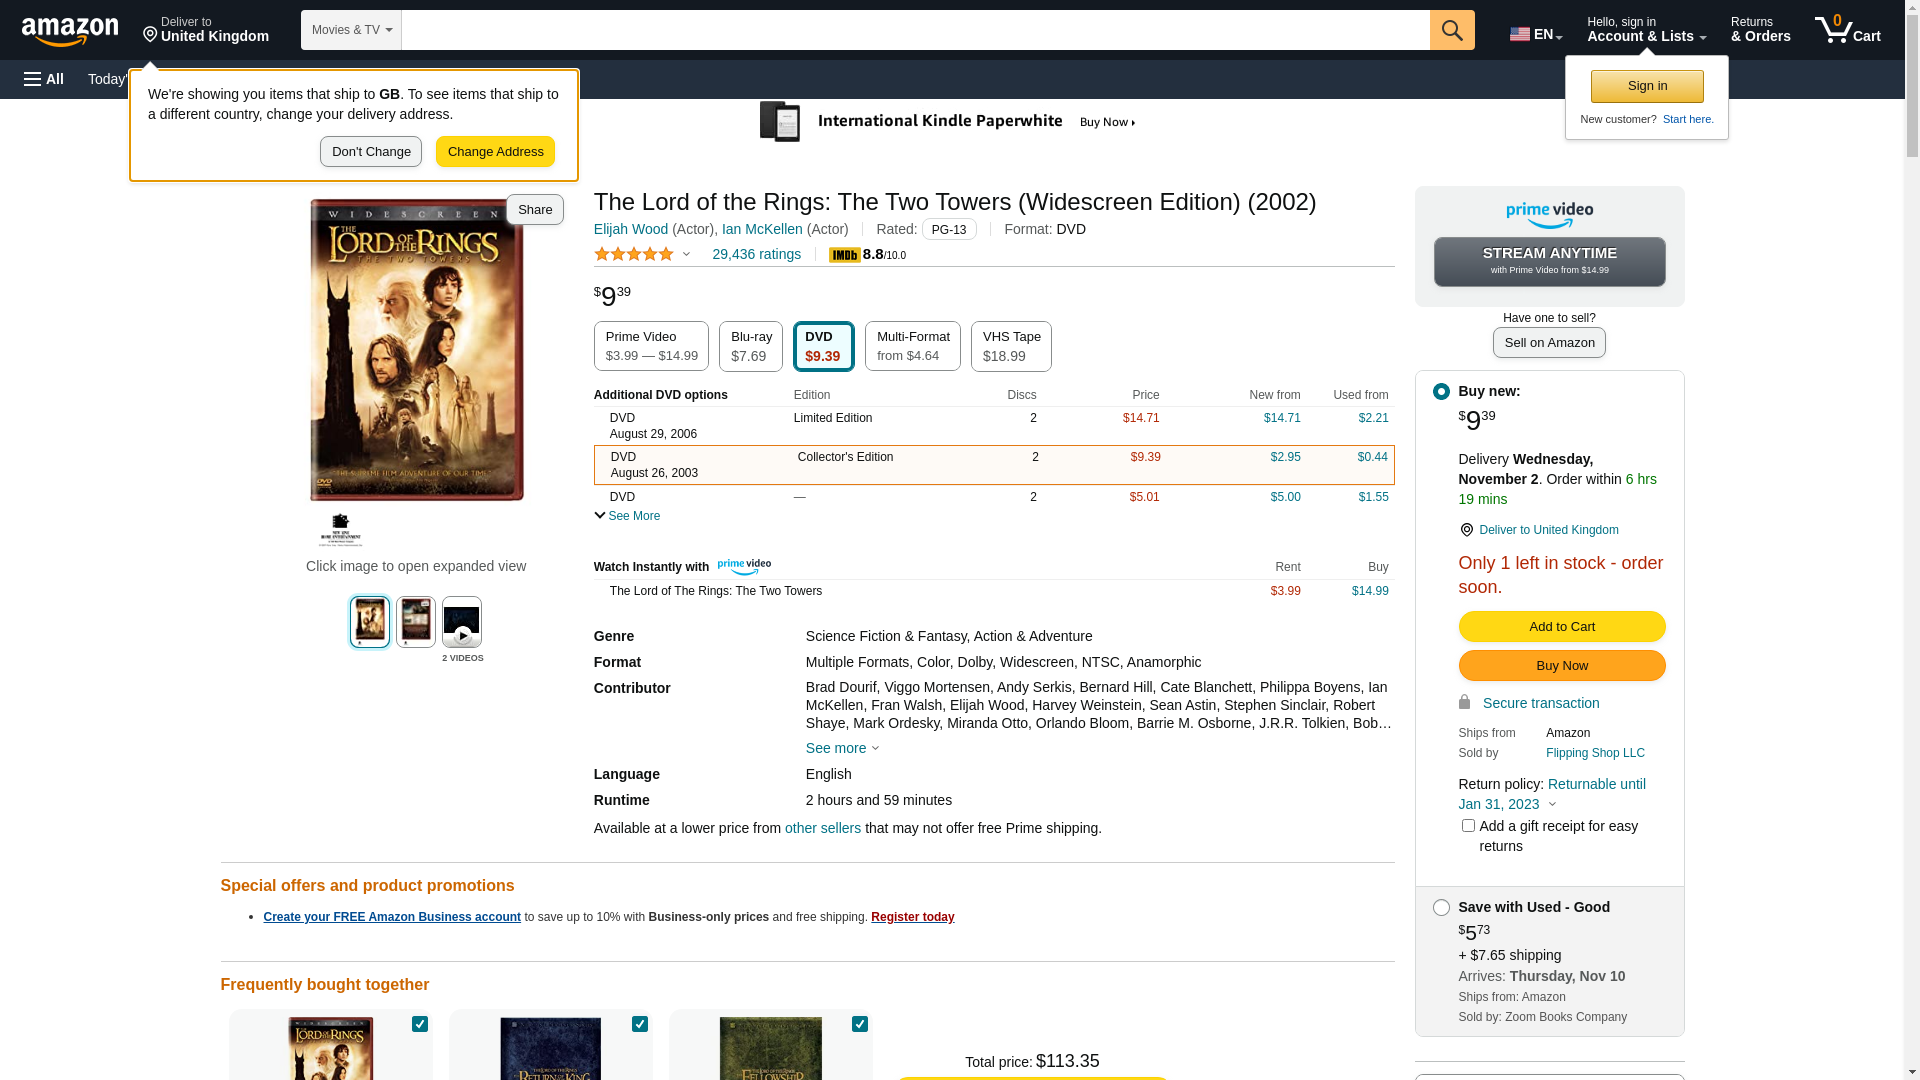Open the Movies & TV search category dropdown
Image resolution: width=1920 pixels, height=1080 pixels.
(x=351, y=30)
